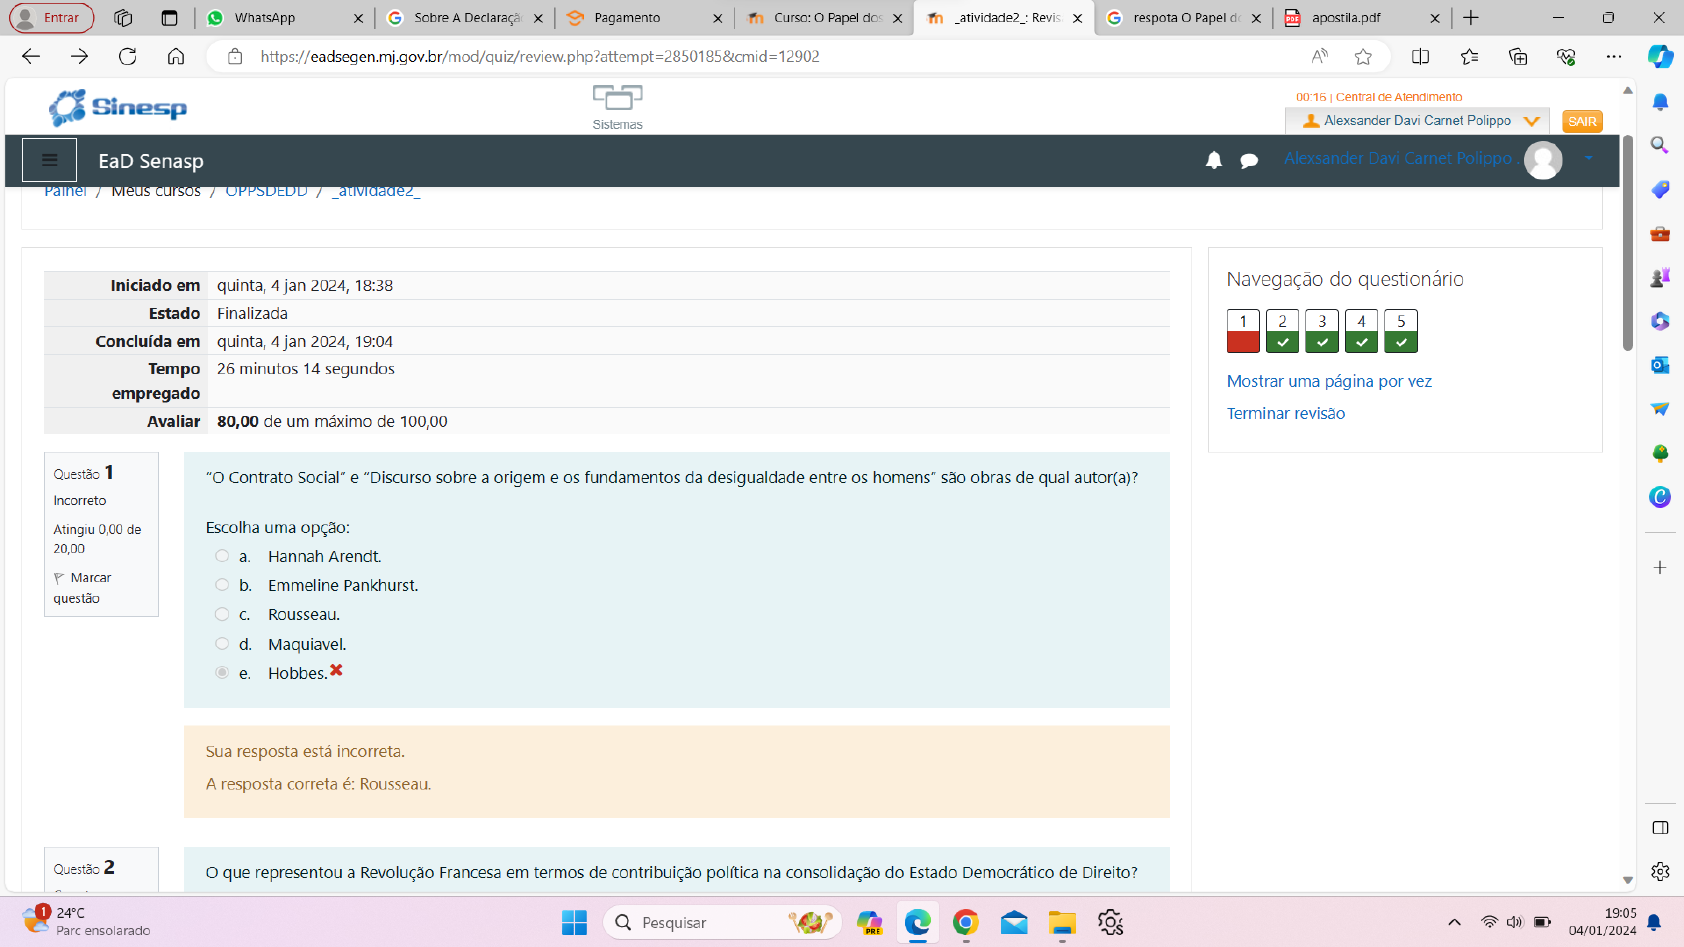Refresh the page with the reload button
This screenshot has width=1684, height=947.
click(x=127, y=57)
